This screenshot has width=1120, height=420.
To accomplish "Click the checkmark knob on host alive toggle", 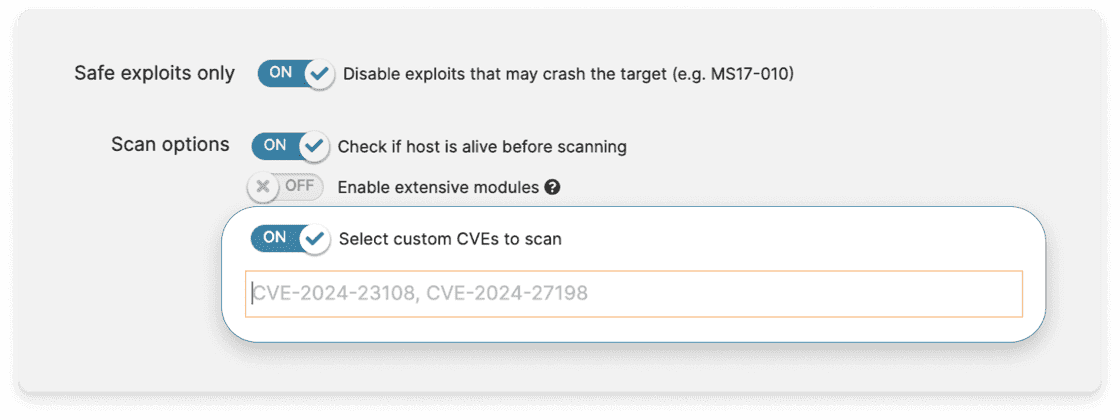I will (314, 147).
